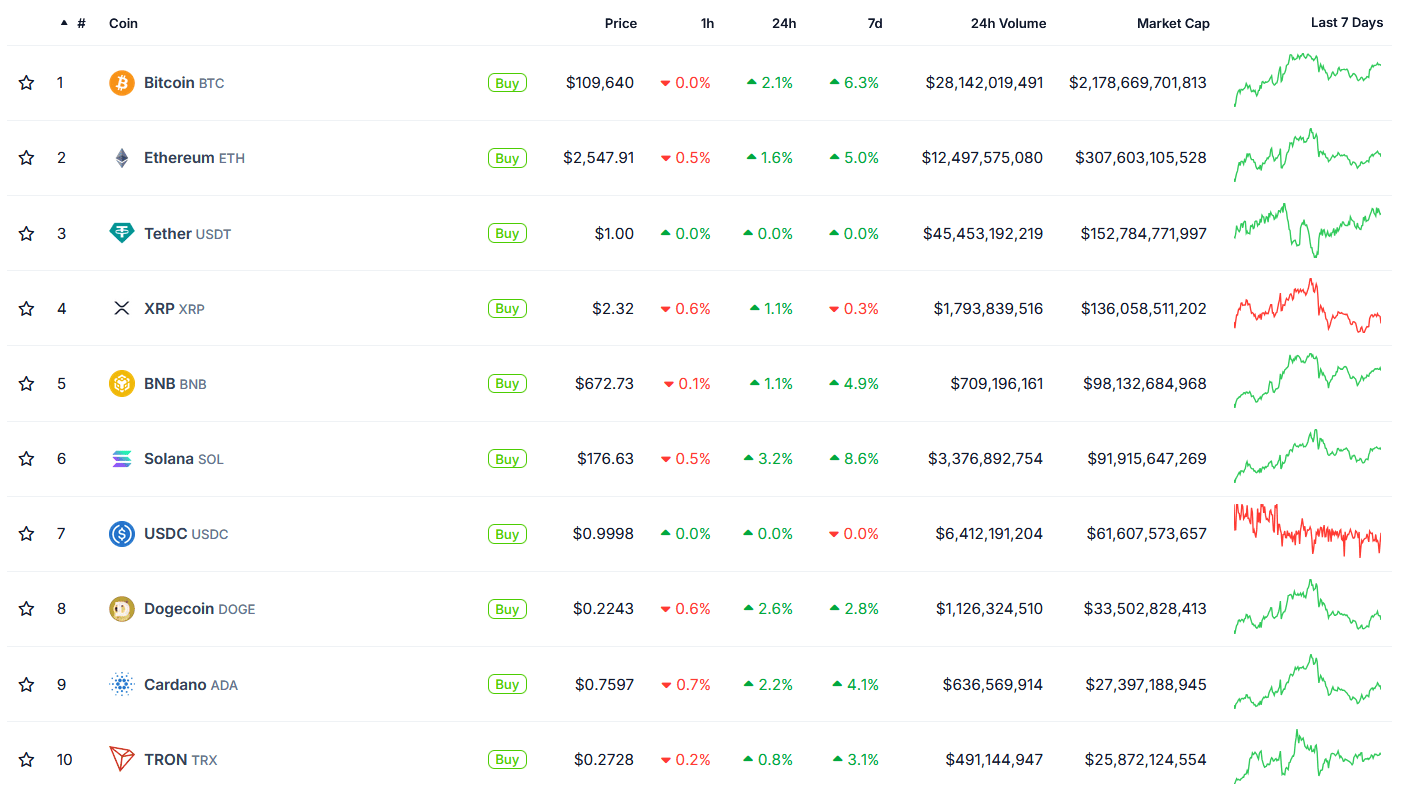Select Ethereum market cap $307,603,105,528

tap(1141, 158)
